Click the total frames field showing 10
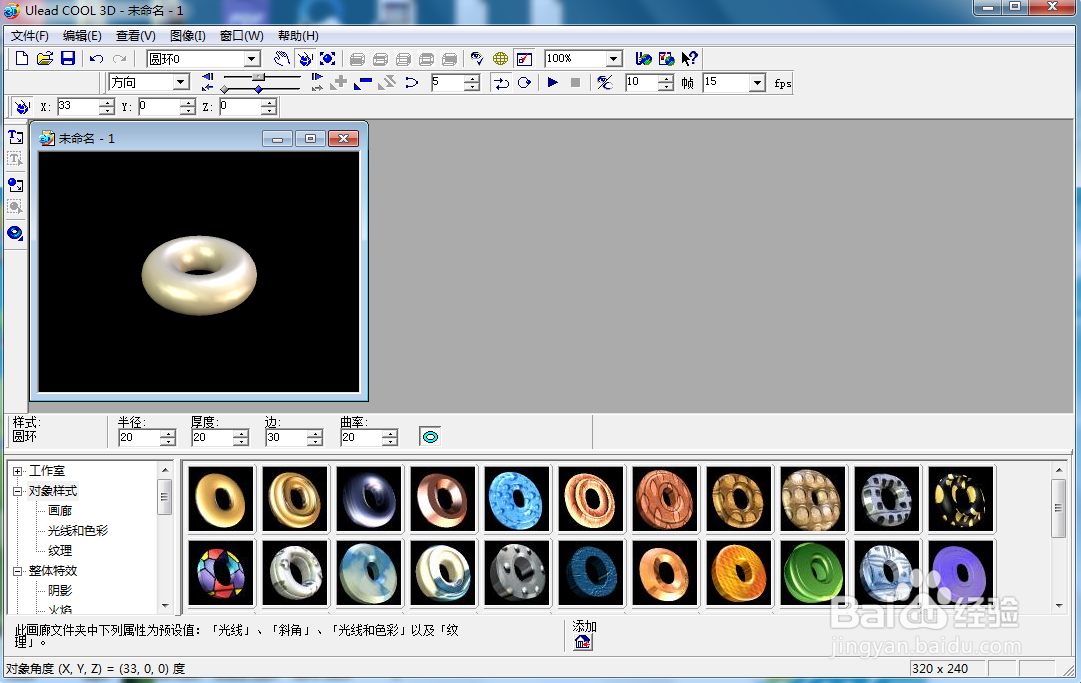Image resolution: width=1081 pixels, height=683 pixels. pos(642,83)
